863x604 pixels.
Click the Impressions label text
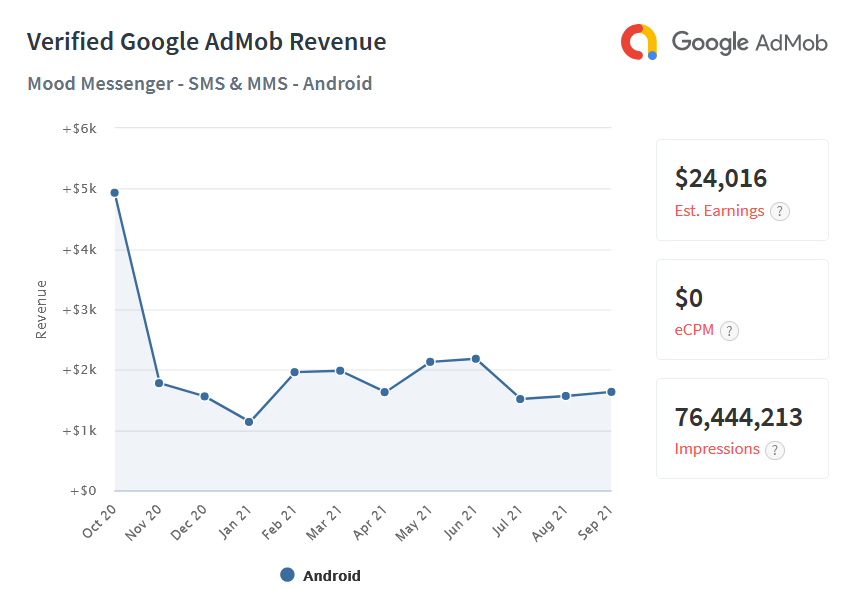click(717, 449)
